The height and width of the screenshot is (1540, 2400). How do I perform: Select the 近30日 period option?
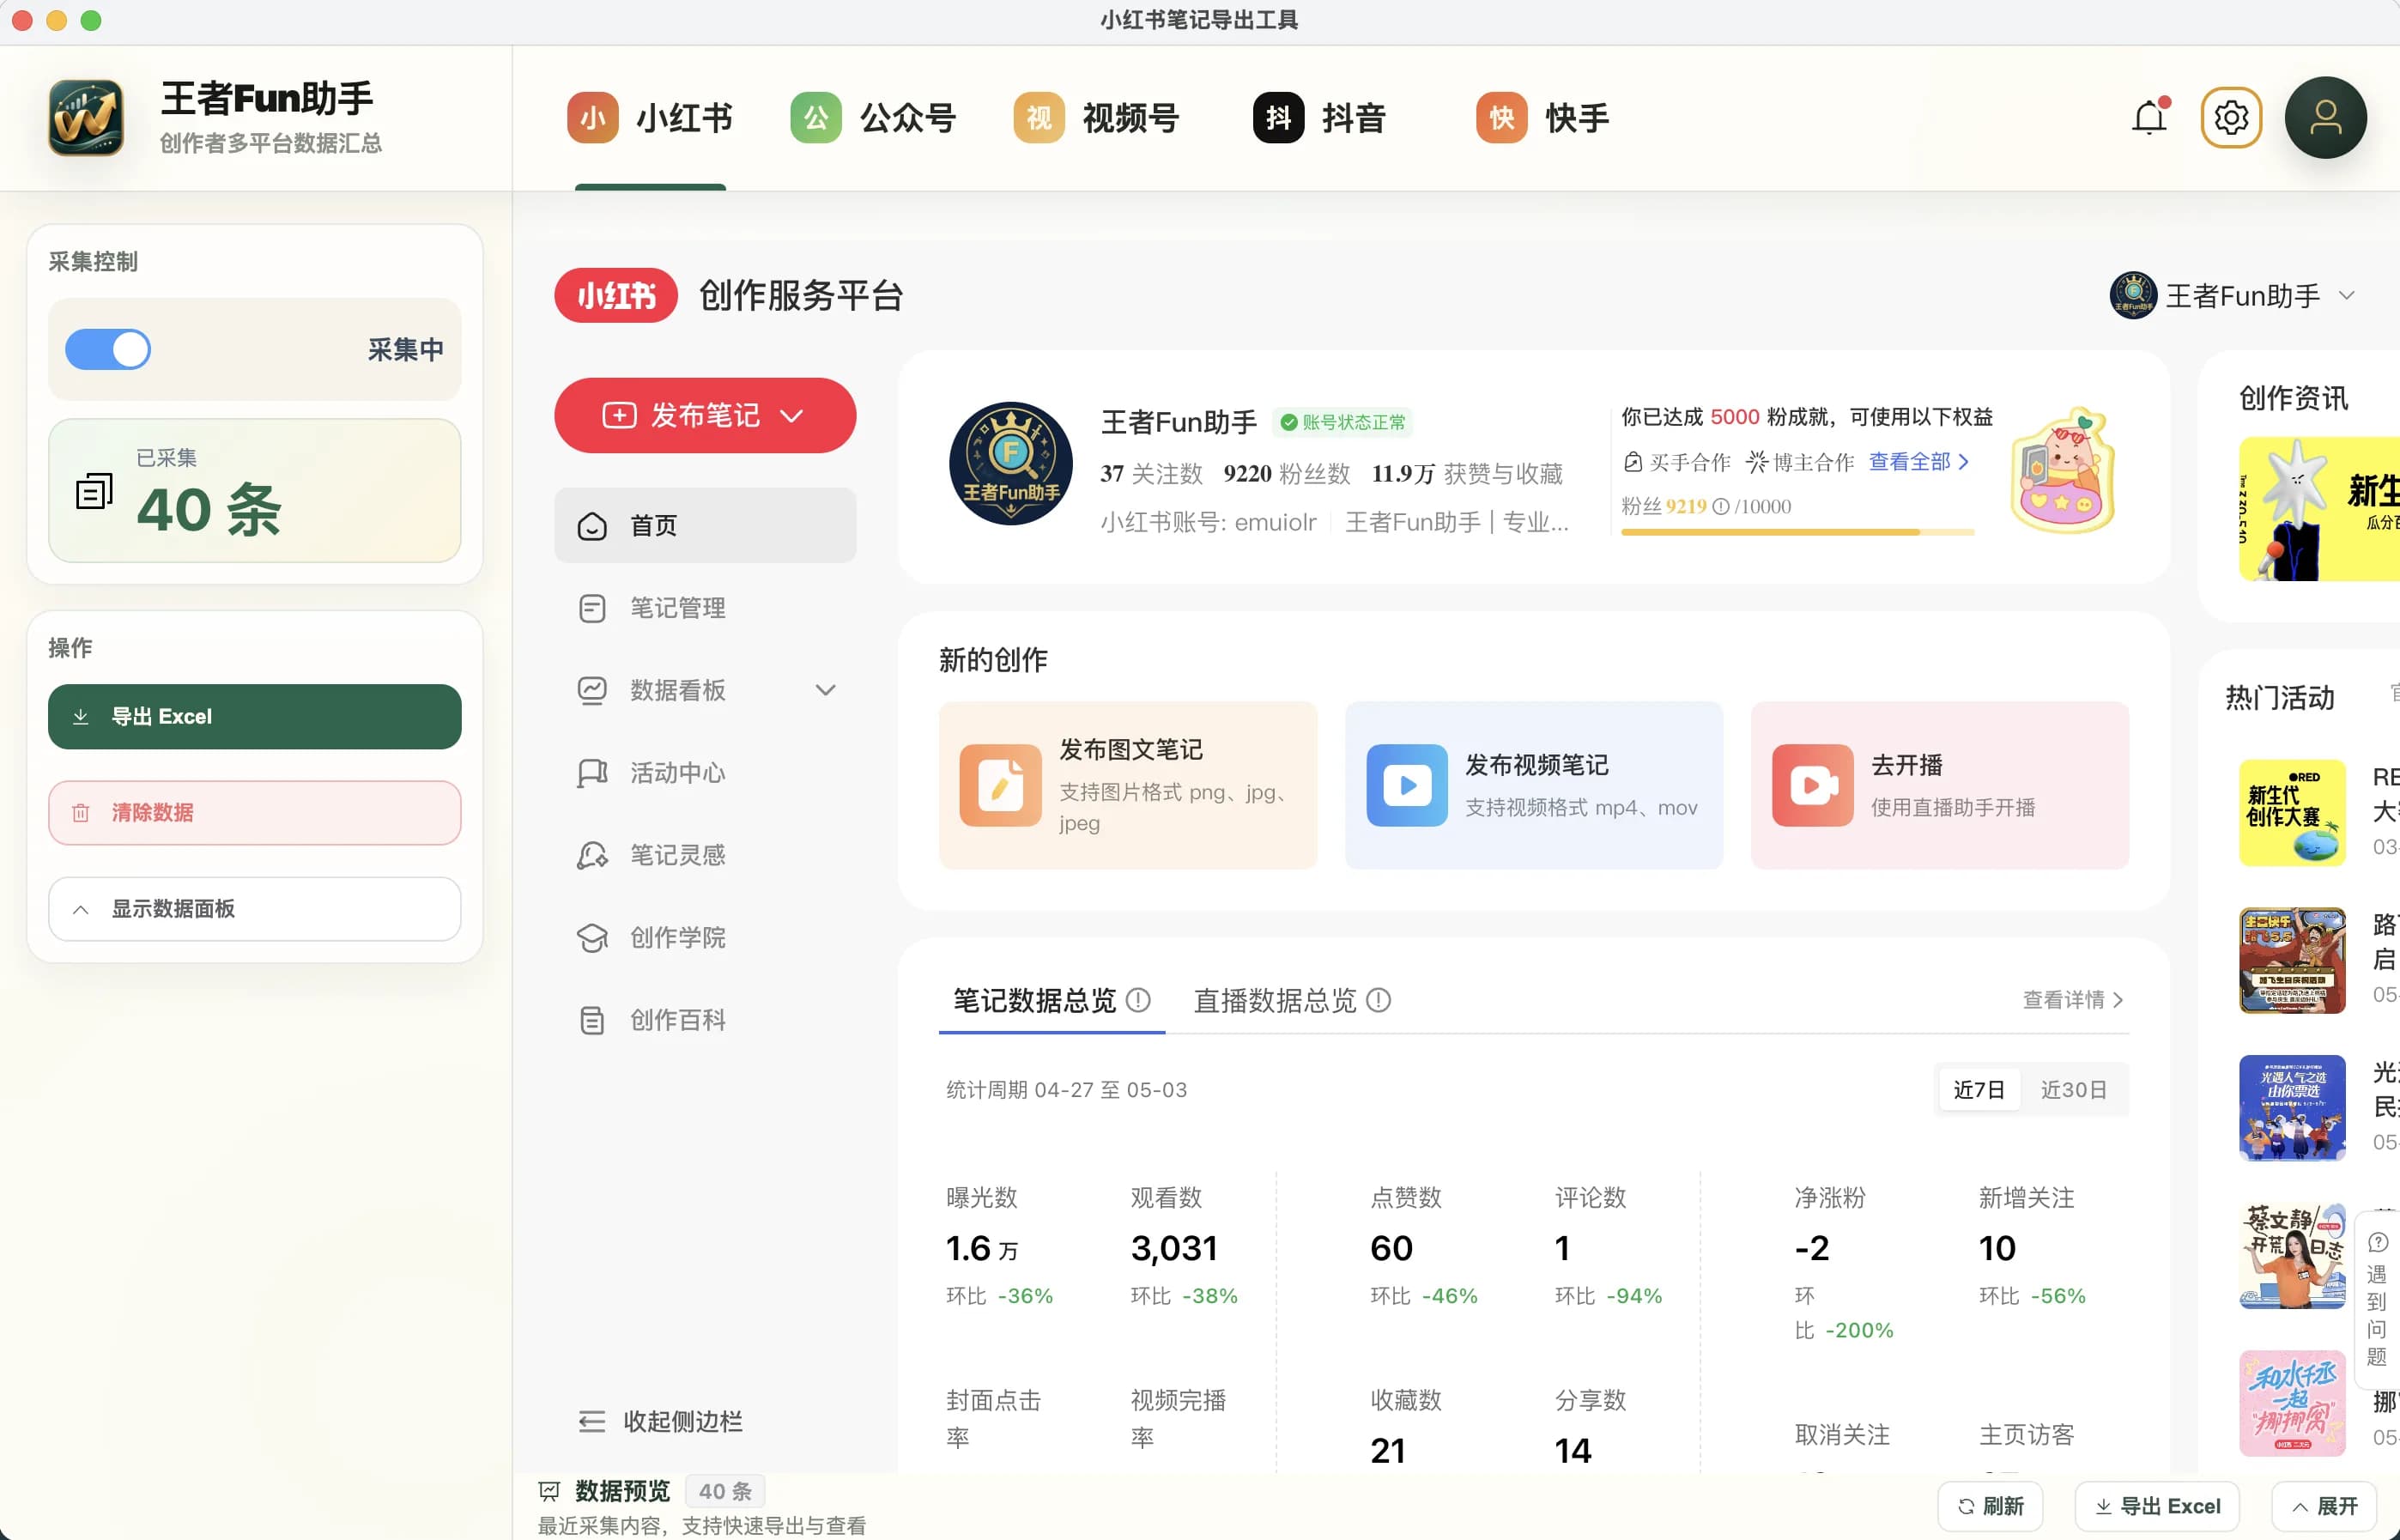(2074, 1090)
